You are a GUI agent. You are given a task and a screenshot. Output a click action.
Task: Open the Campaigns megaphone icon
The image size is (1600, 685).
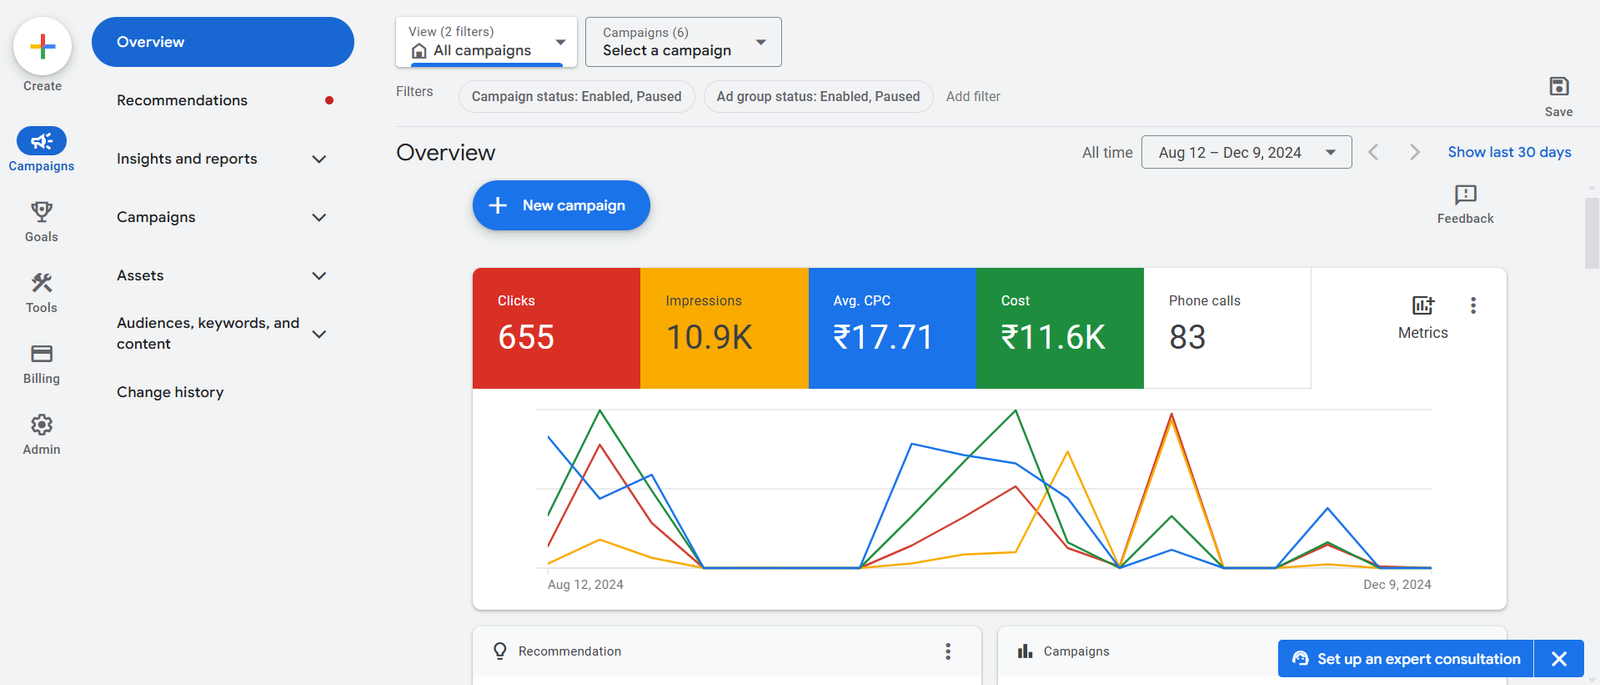(x=42, y=141)
